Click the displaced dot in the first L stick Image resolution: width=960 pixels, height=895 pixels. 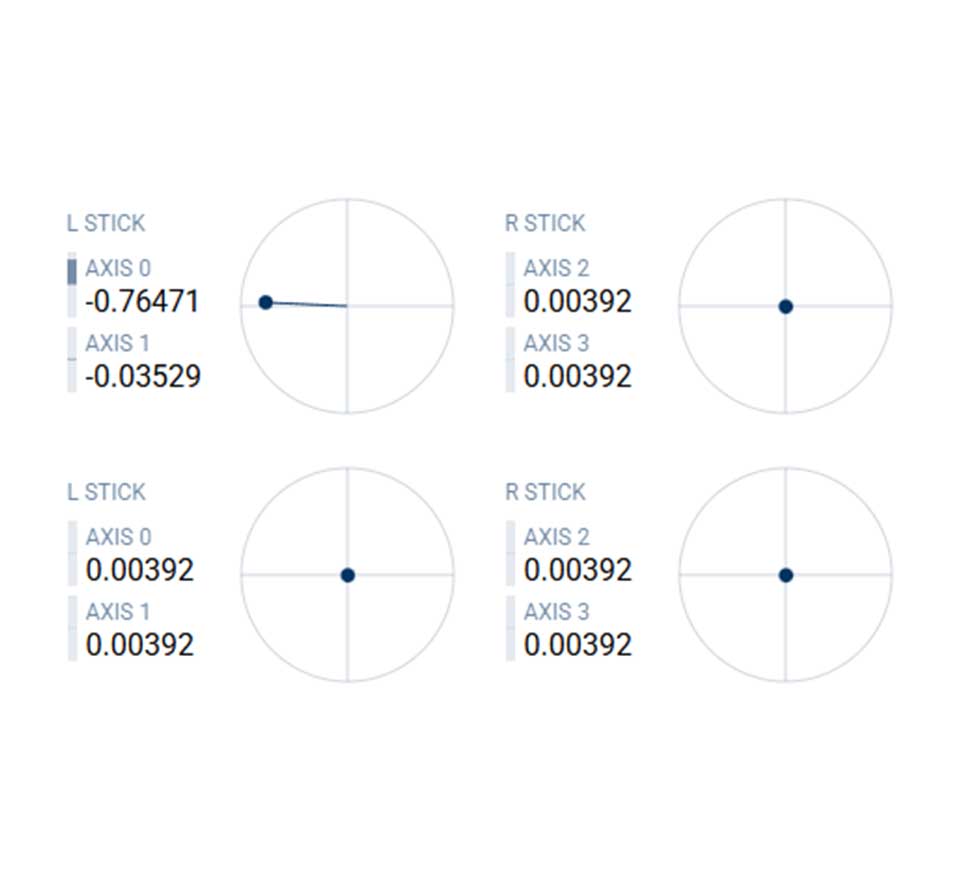click(265, 302)
